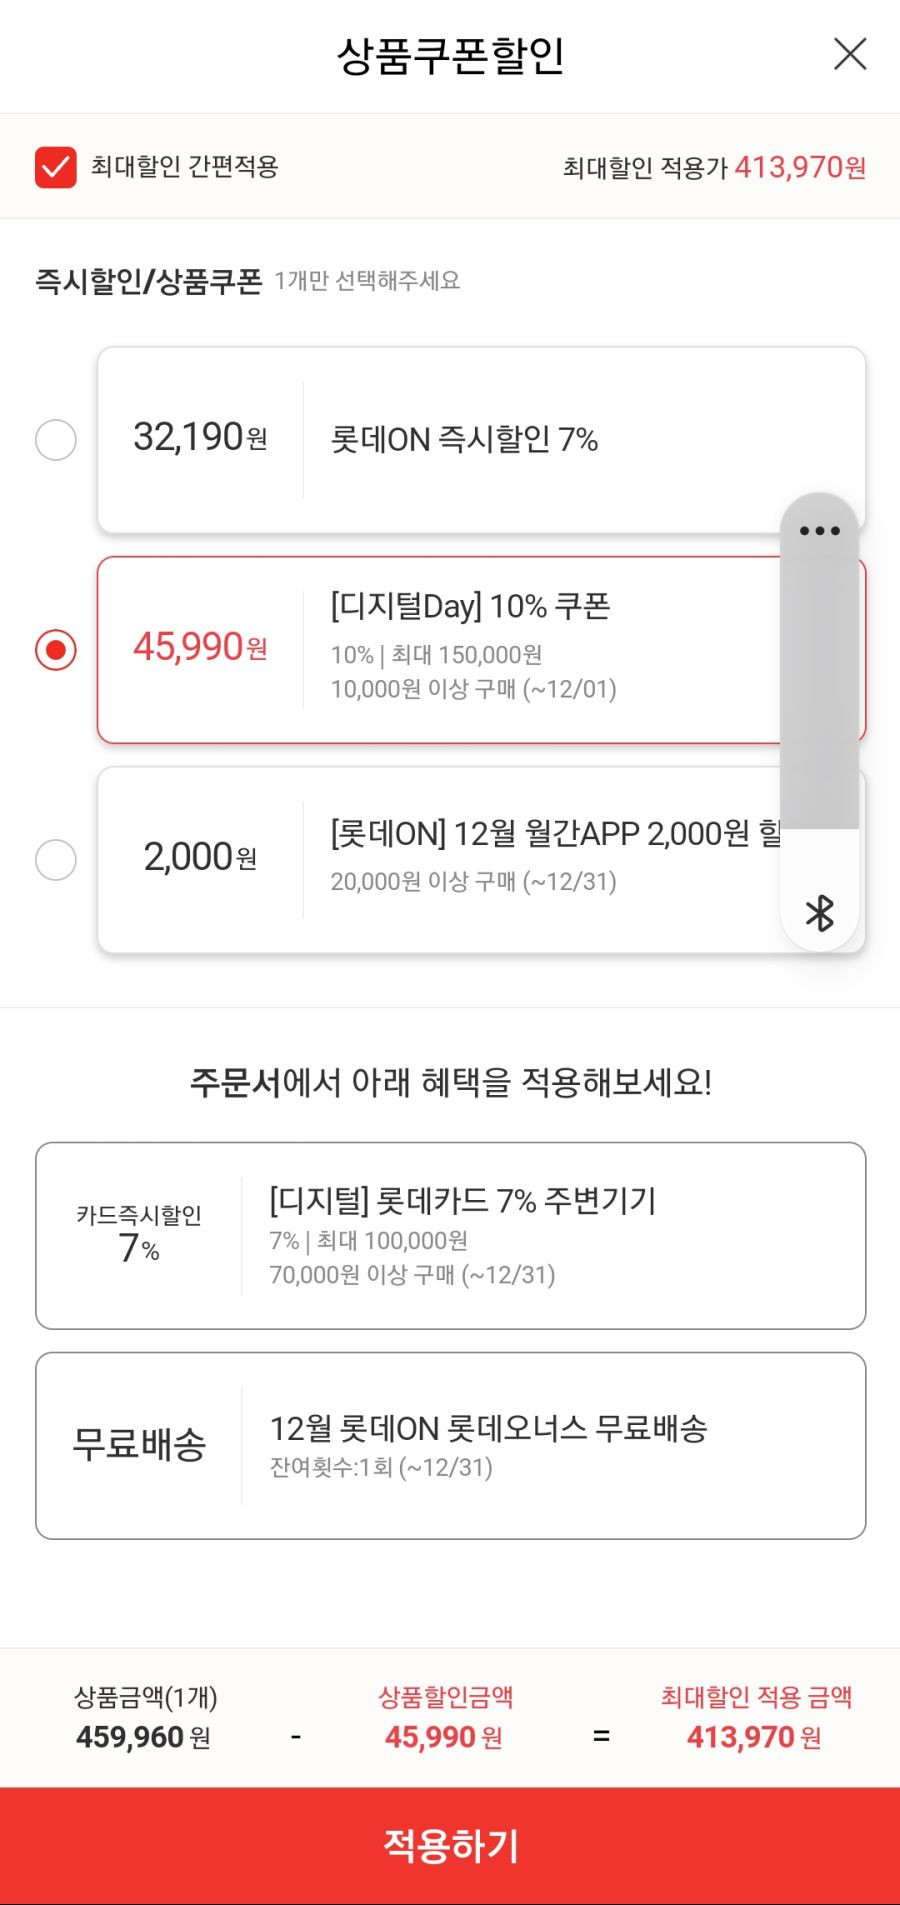Select the 디지털Day 10% 쿠폰 radio button
The image size is (900, 1905).
56,650
